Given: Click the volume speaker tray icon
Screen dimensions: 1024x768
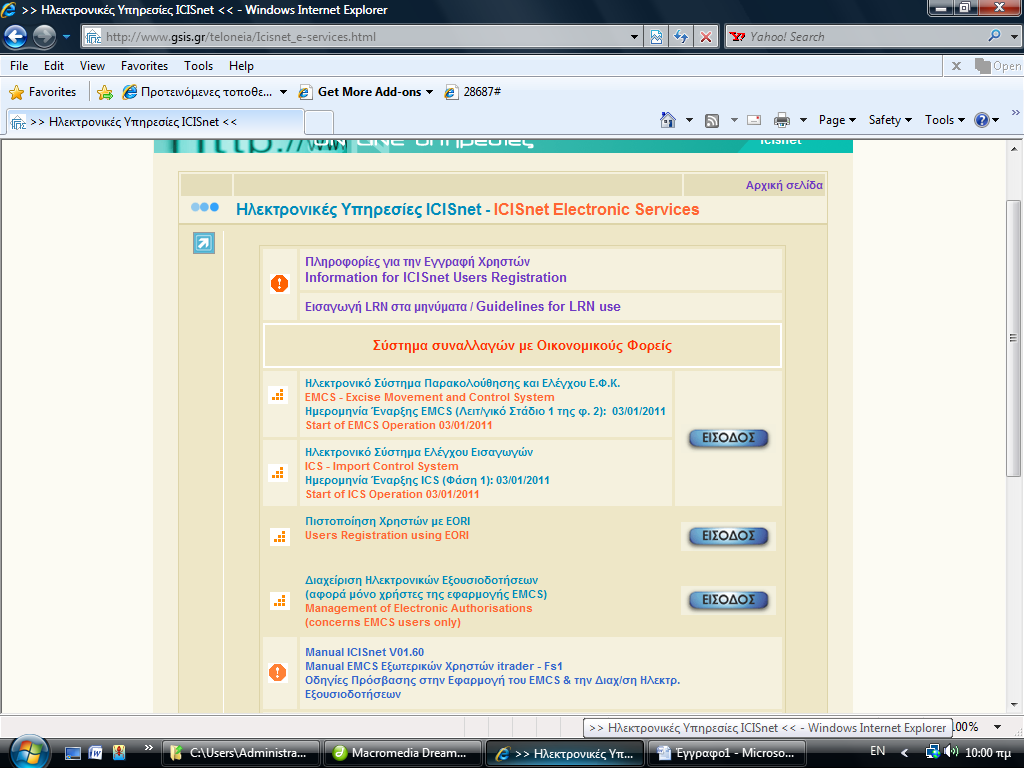Looking at the screenshot, I should [x=951, y=752].
